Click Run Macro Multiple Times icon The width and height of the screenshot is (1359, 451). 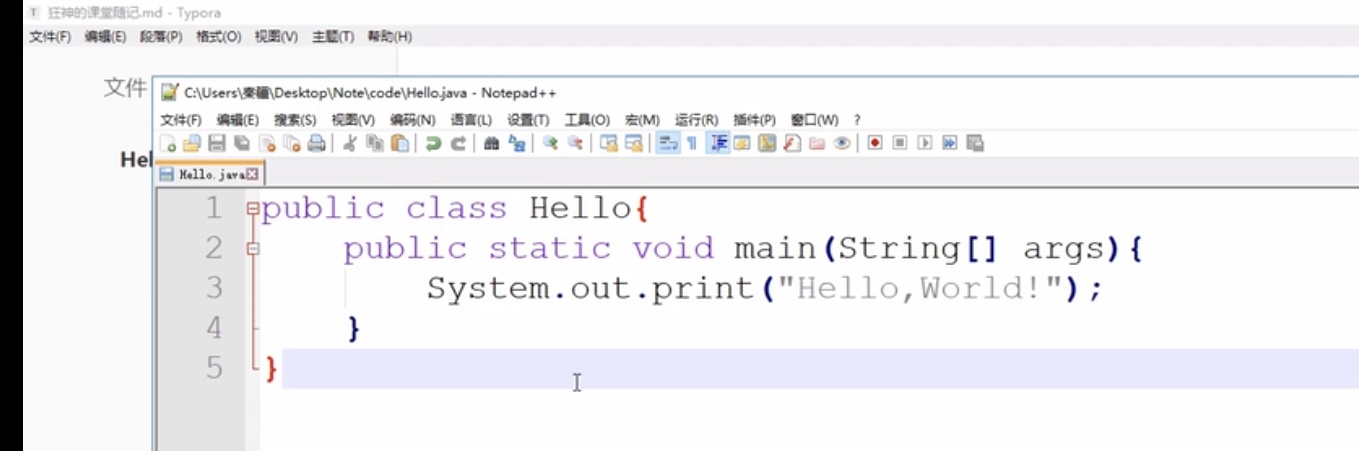coord(949,143)
